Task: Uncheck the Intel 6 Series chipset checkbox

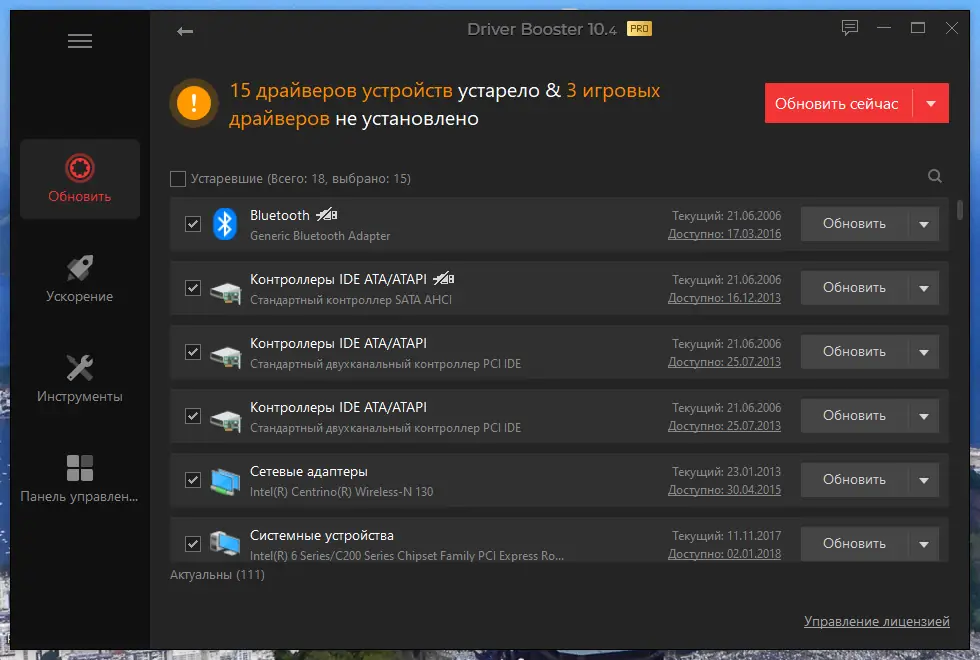Action: click(193, 544)
